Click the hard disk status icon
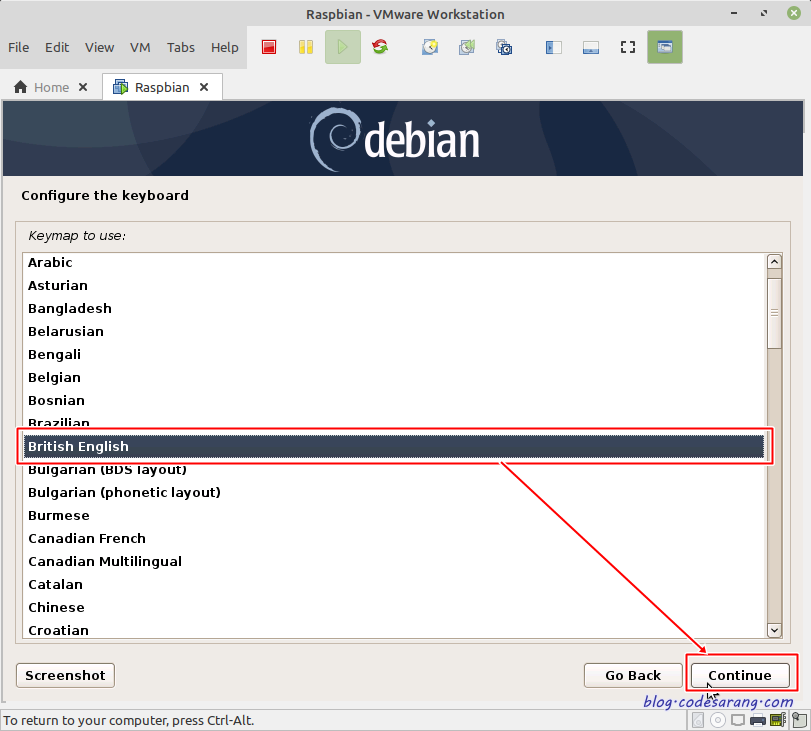Viewport: 811px width, 731px height. pyautogui.click(x=698, y=720)
